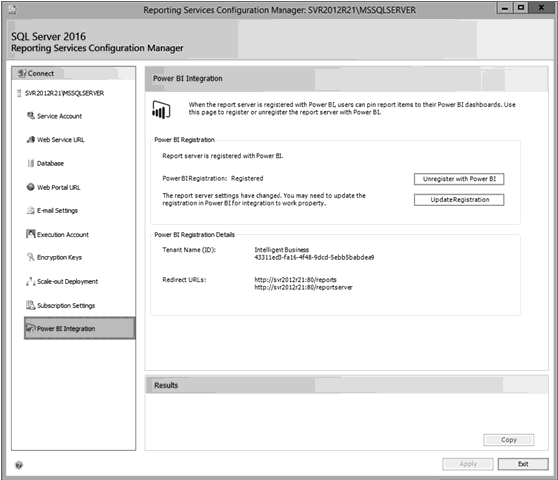Close the Configuration Manager window
The height and width of the screenshot is (480, 558).
541,7
